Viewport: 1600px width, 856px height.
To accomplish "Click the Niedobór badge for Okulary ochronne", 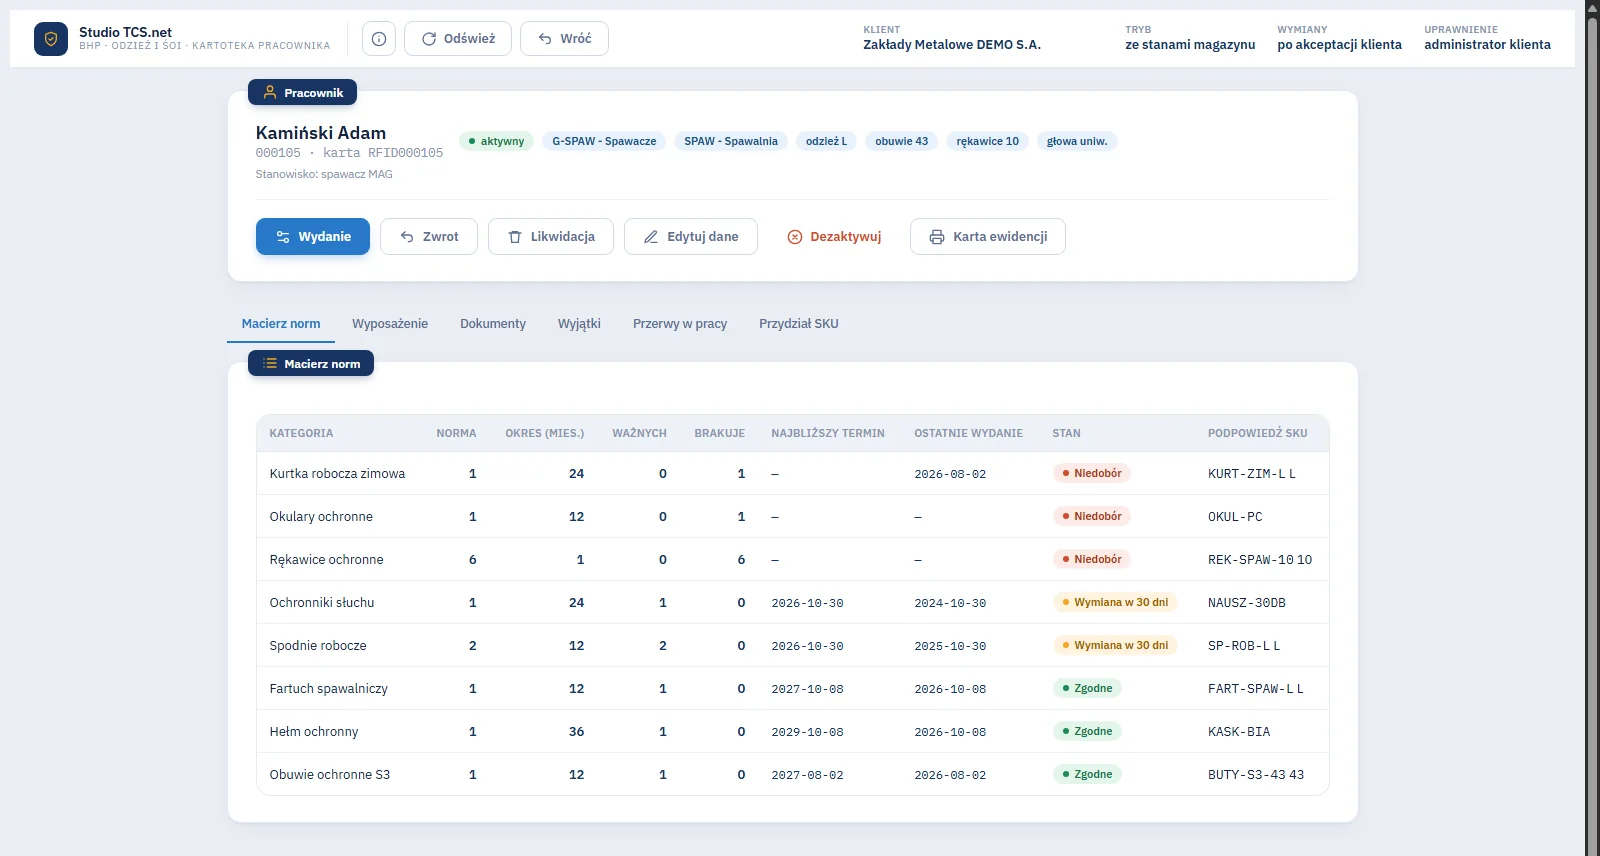I will (1091, 516).
